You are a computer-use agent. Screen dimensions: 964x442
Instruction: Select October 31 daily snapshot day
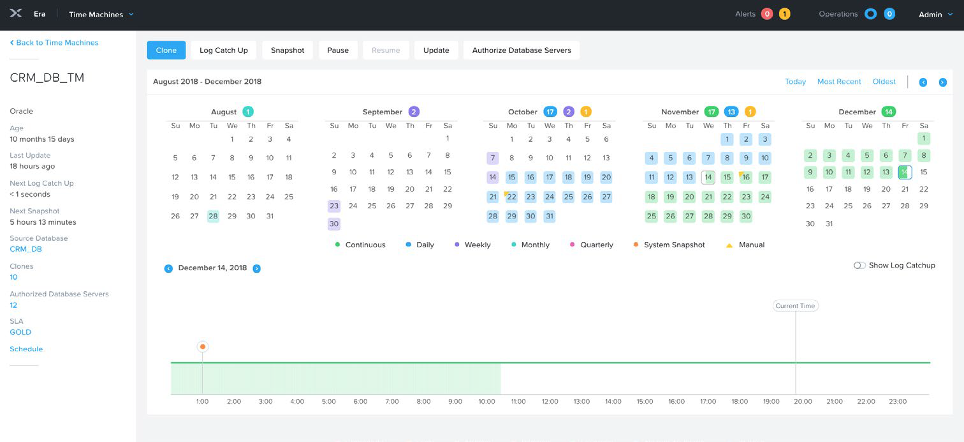550,216
